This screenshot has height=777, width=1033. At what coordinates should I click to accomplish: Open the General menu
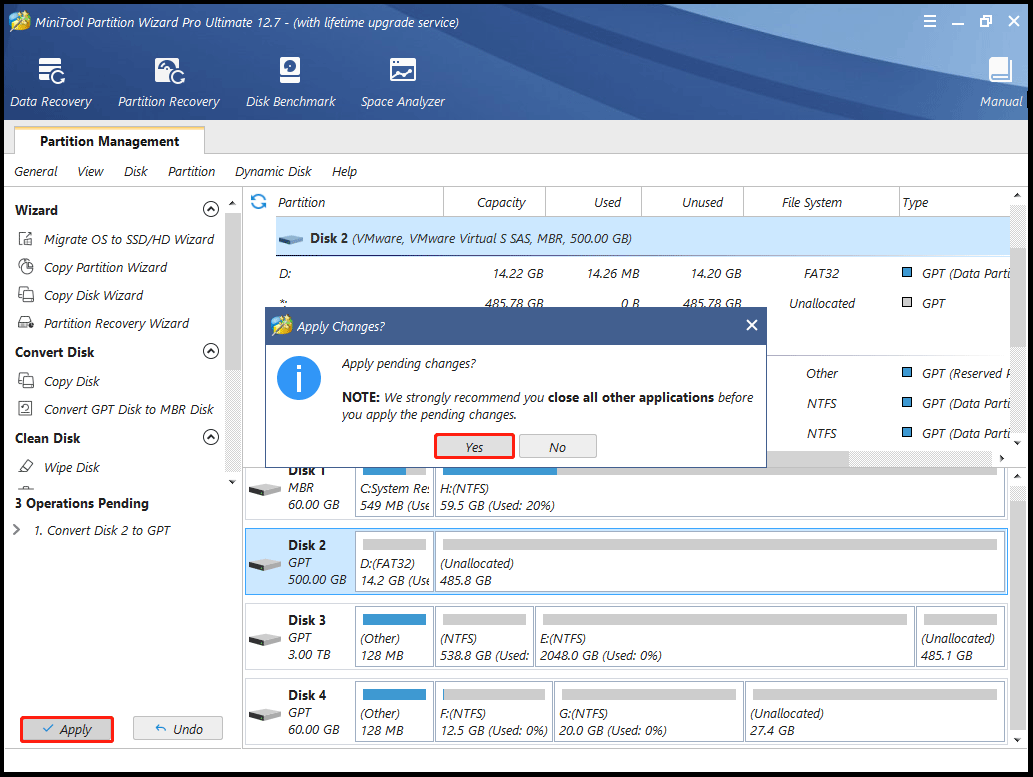pyautogui.click(x=36, y=171)
